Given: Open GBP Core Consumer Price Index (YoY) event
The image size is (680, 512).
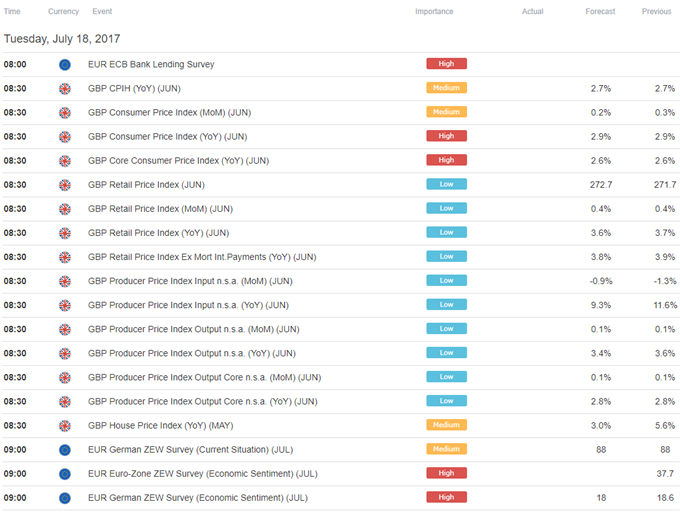Looking at the screenshot, I should 178,161.
